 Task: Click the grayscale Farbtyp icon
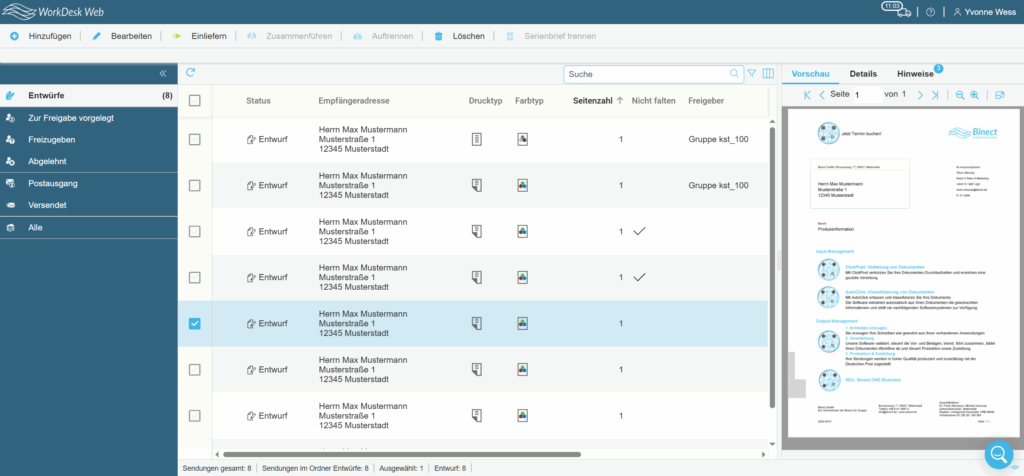point(522,140)
